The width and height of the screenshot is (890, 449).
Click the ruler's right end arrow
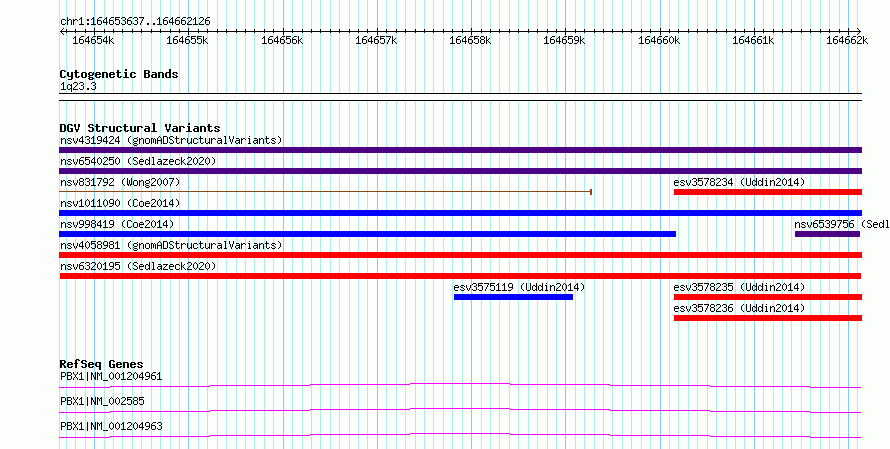click(859, 32)
